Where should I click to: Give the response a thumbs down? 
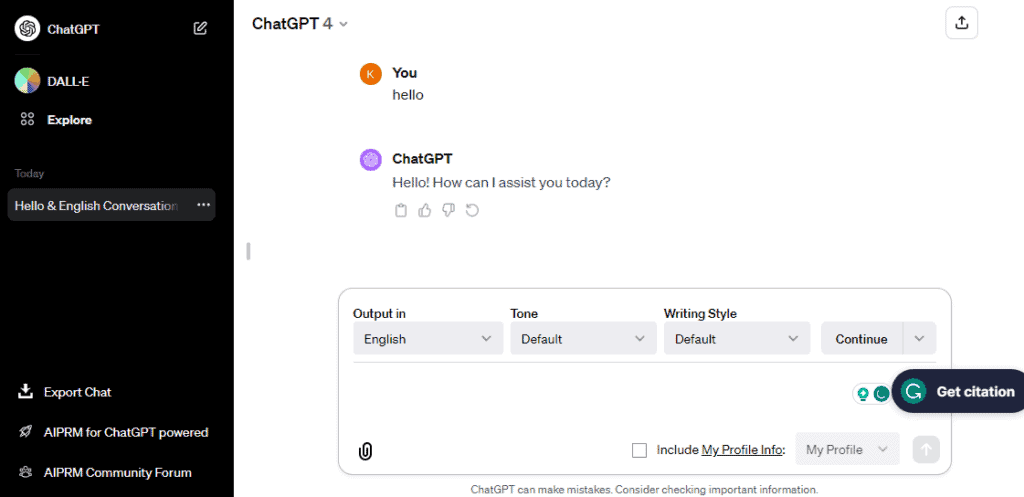click(449, 210)
